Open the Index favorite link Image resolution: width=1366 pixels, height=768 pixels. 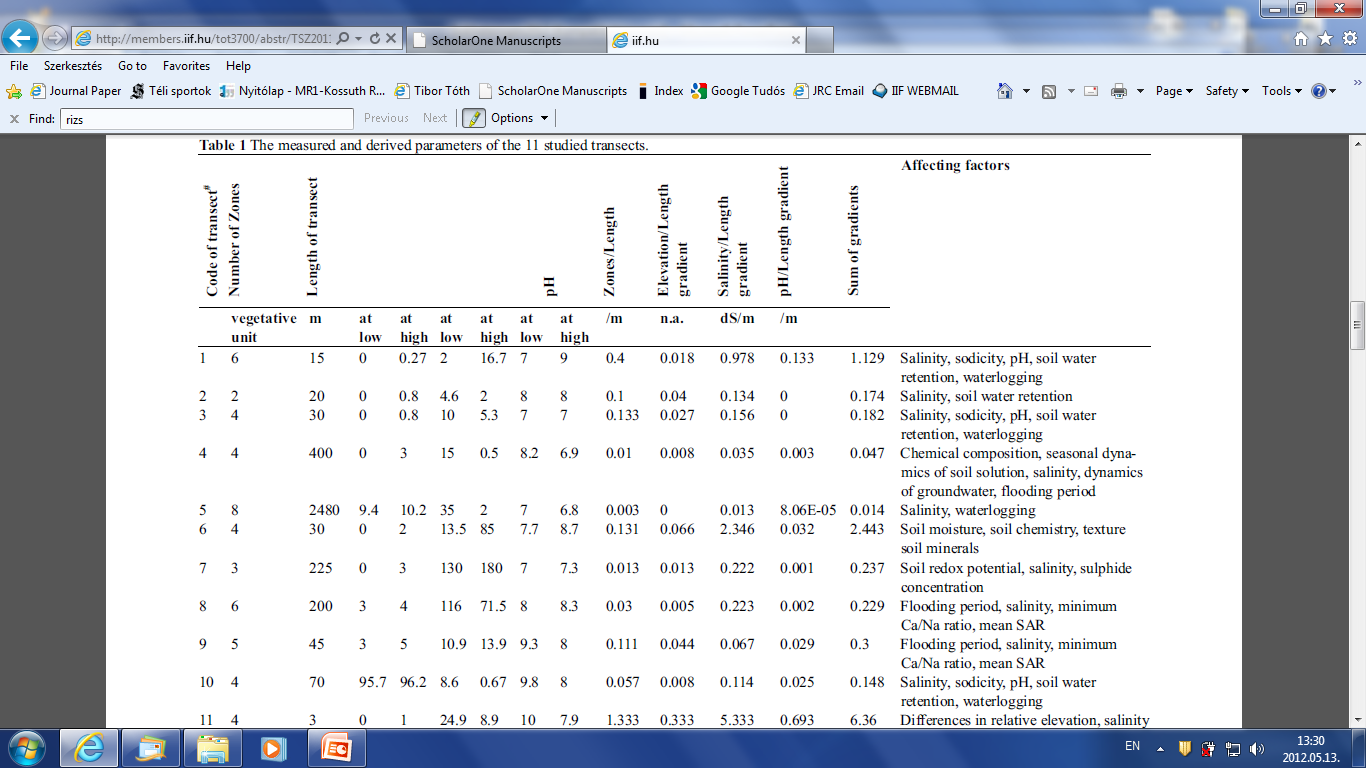tap(660, 91)
